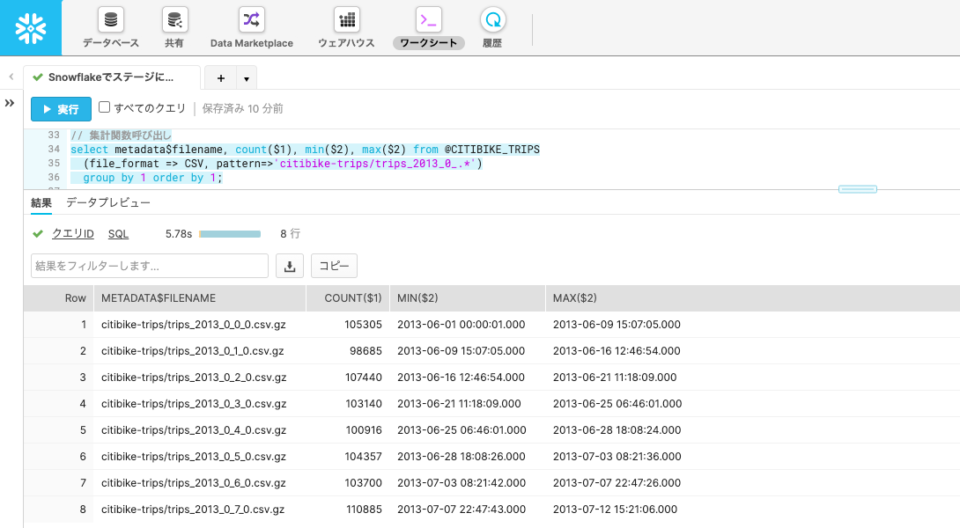Select the Snowflakeでステージに... worksheet tab
The width and height of the screenshot is (960, 528).
pos(112,77)
